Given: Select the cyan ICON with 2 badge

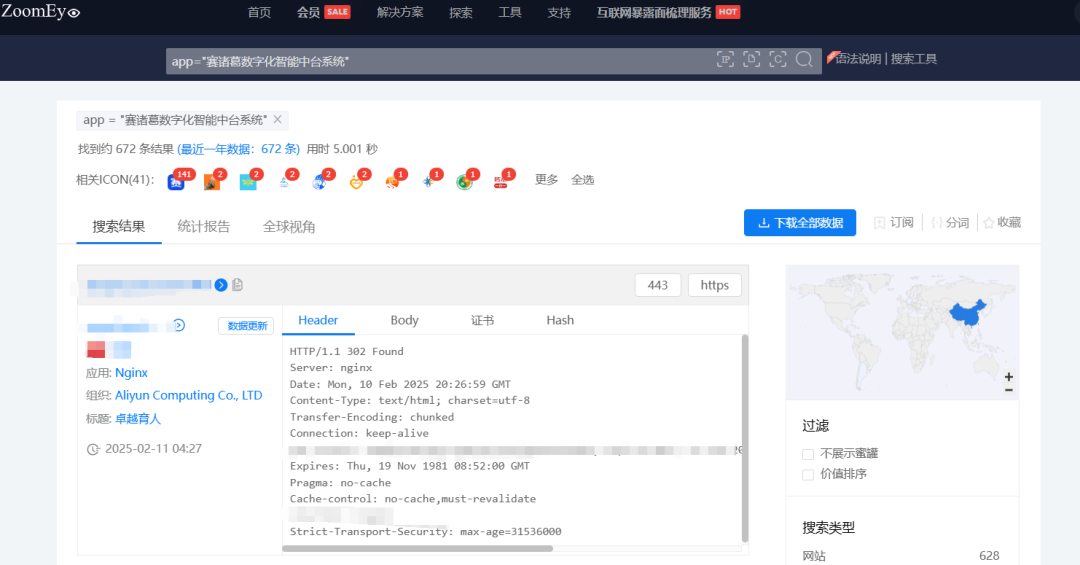Looking at the screenshot, I should [x=248, y=182].
